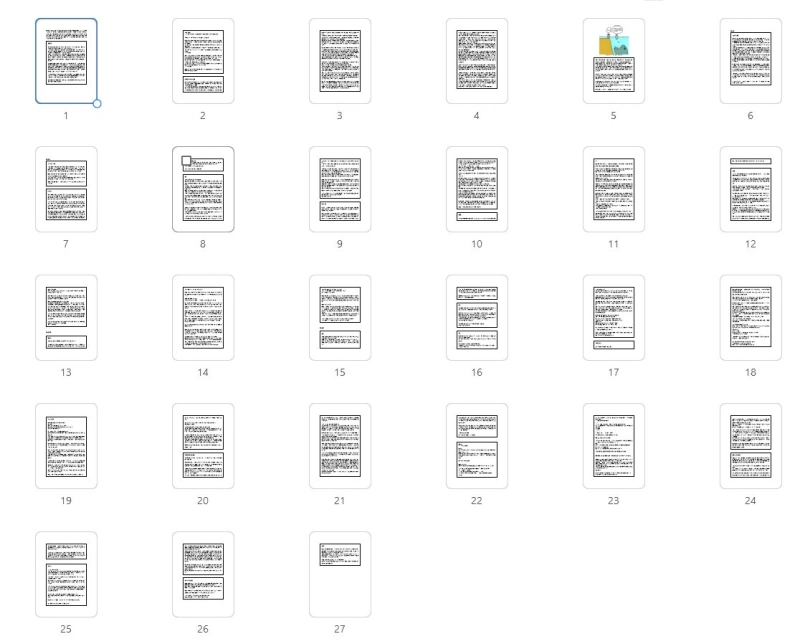Open page 5 thumbnail with the colored illustration
The width and height of the screenshot is (800, 644).
click(613, 61)
